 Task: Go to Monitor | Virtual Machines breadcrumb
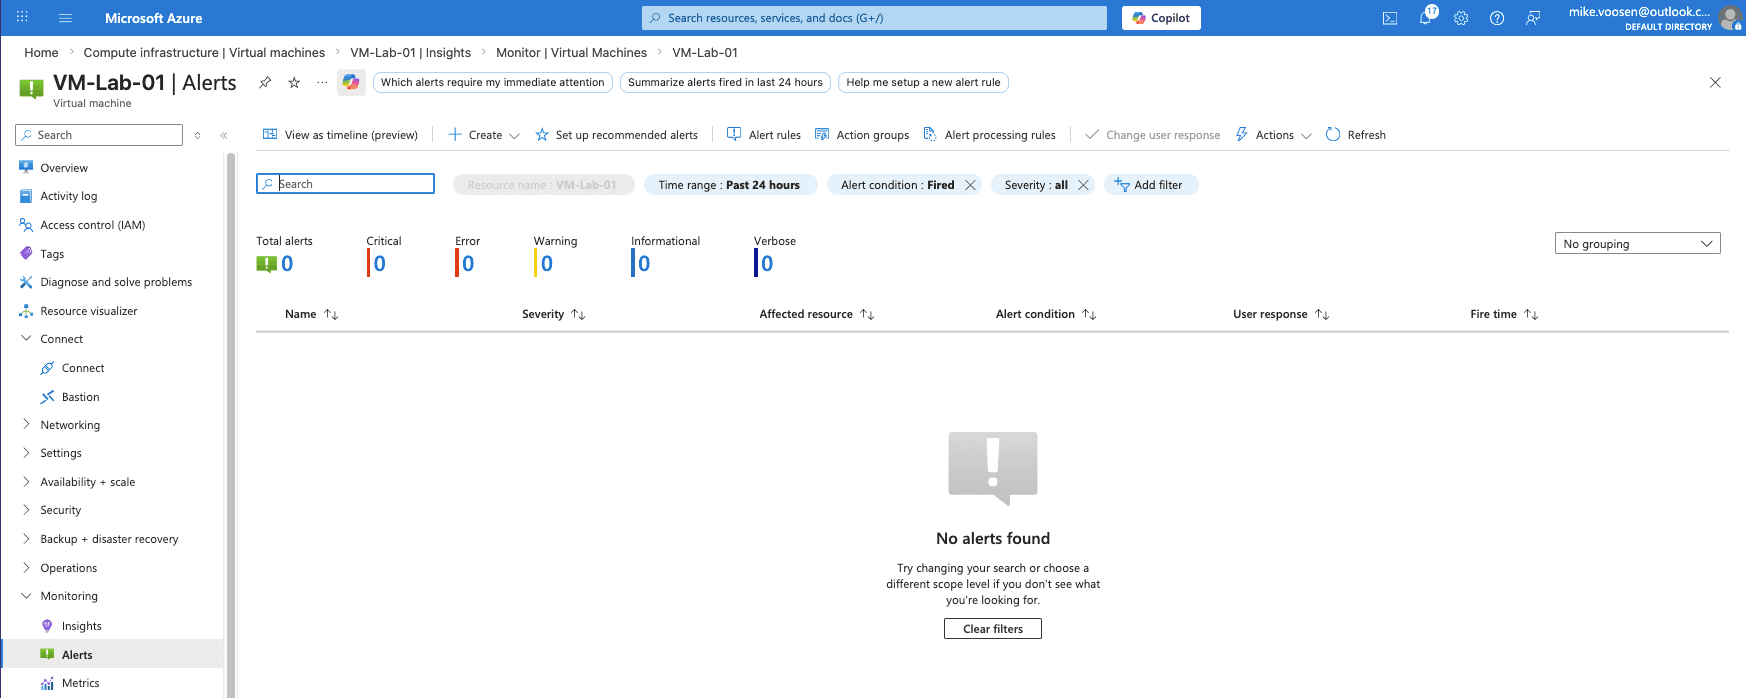[571, 53]
